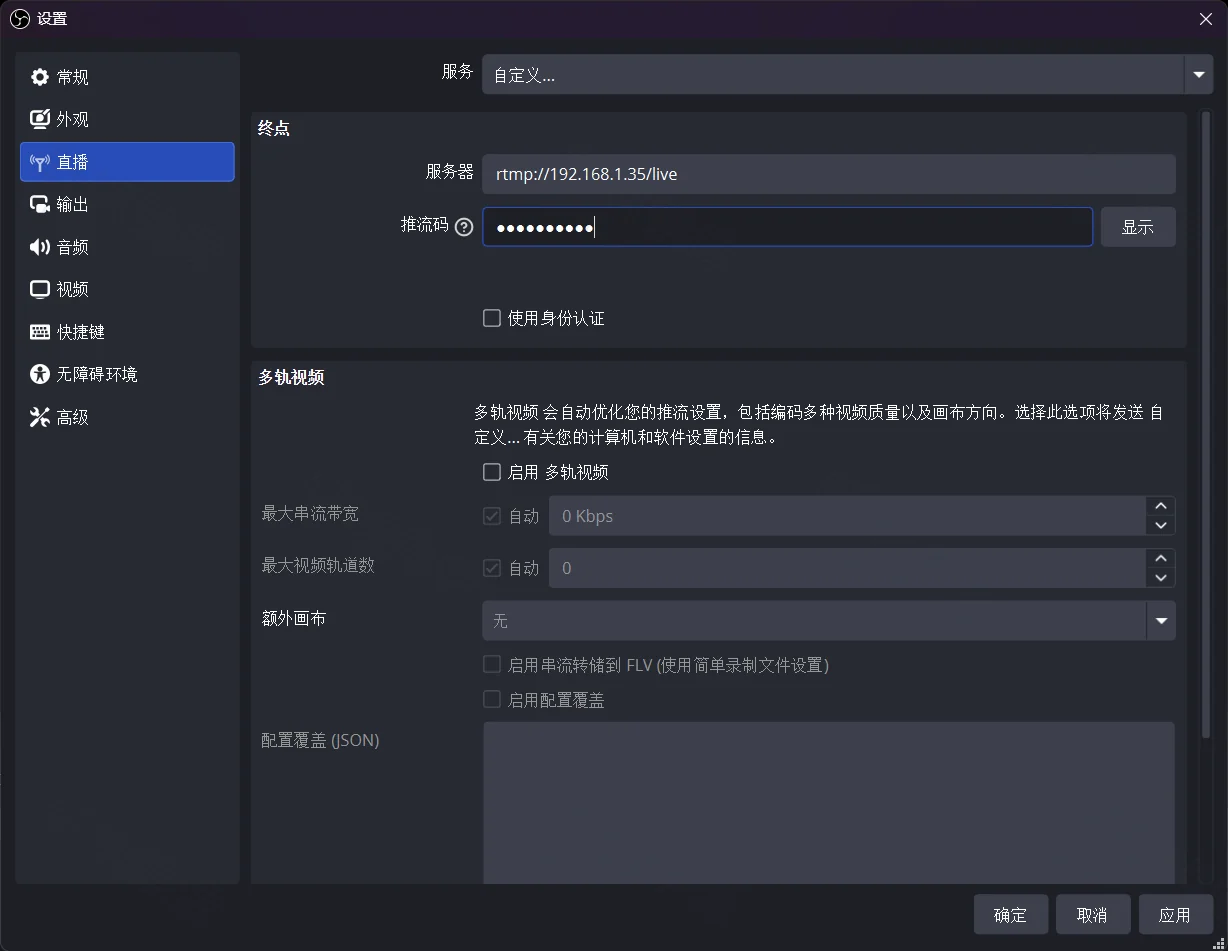Screen dimensions: 1228x951
Task: Open the 无障碍环境 settings tab
Action: click(x=127, y=374)
